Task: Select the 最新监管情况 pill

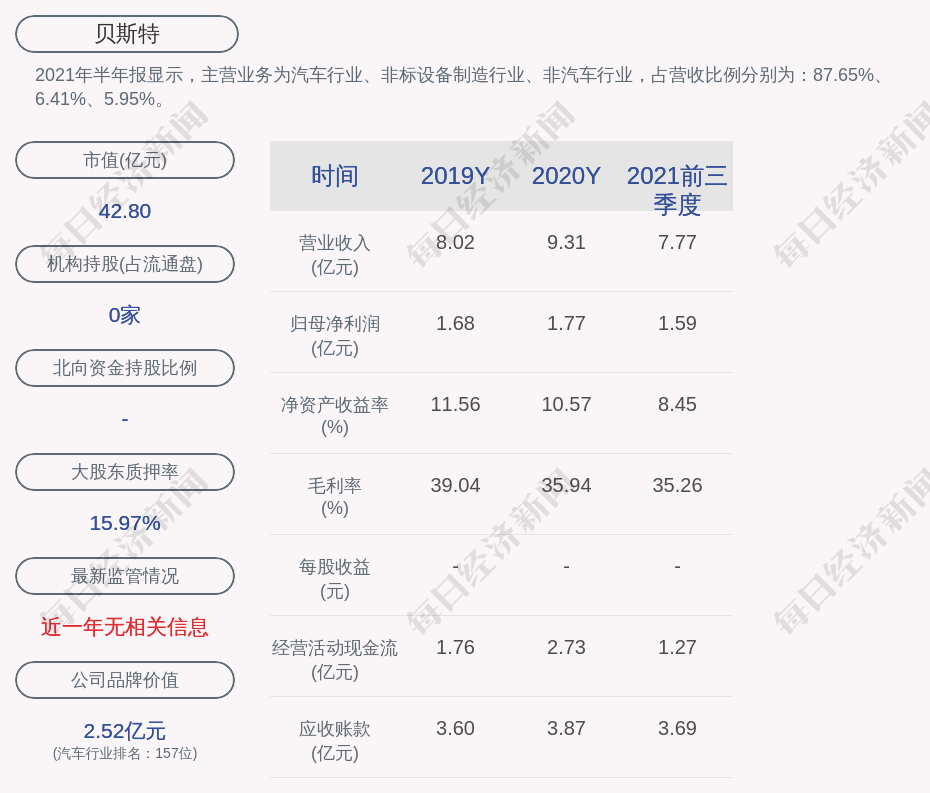Action: click(125, 576)
